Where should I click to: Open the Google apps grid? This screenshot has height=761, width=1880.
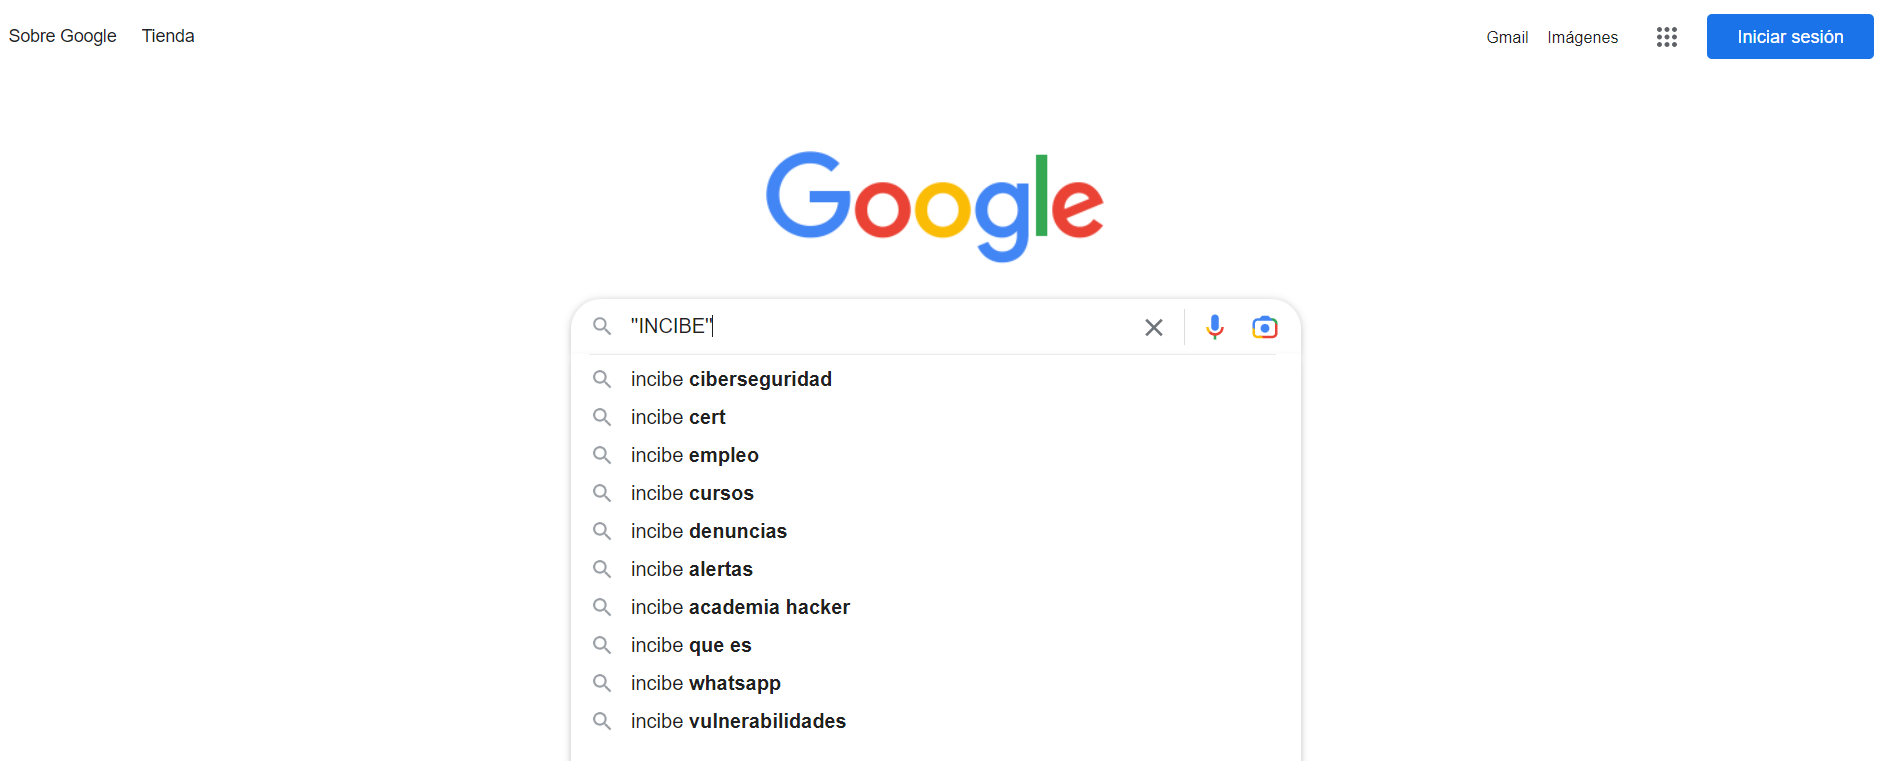click(1666, 37)
